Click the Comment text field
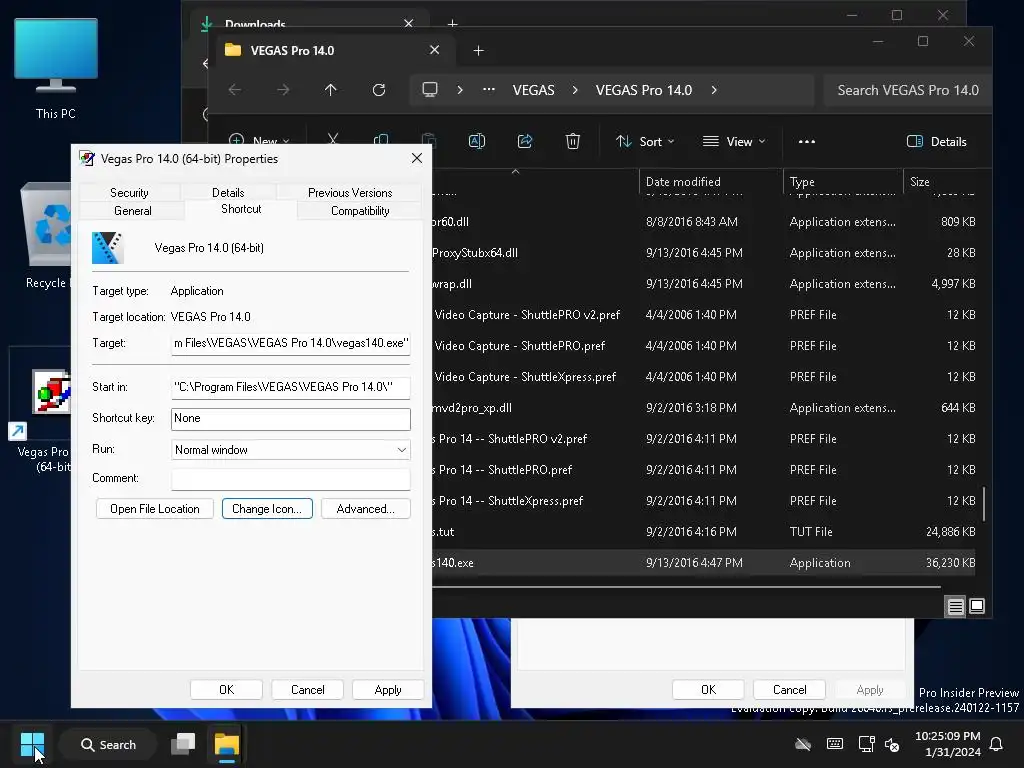Image resolution: width=1024 pixels, height=768 pixels. coord(291,479)
